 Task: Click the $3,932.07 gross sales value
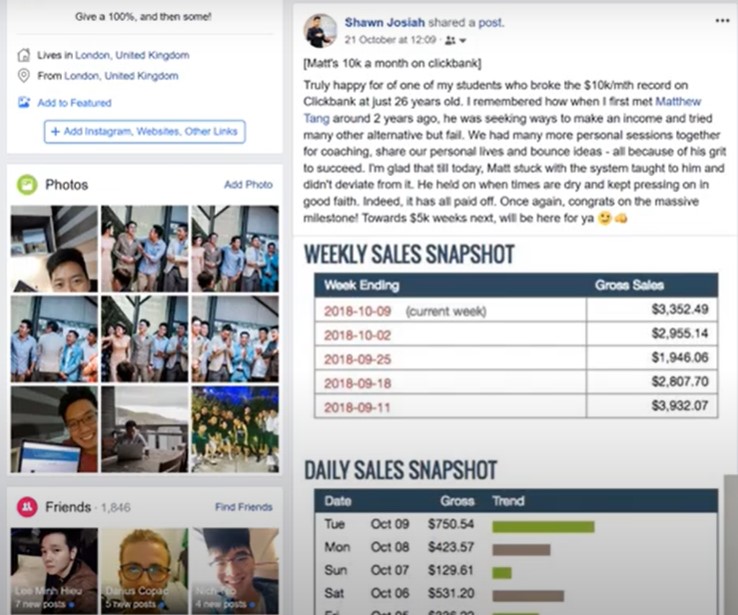click(x=680, y=405)
